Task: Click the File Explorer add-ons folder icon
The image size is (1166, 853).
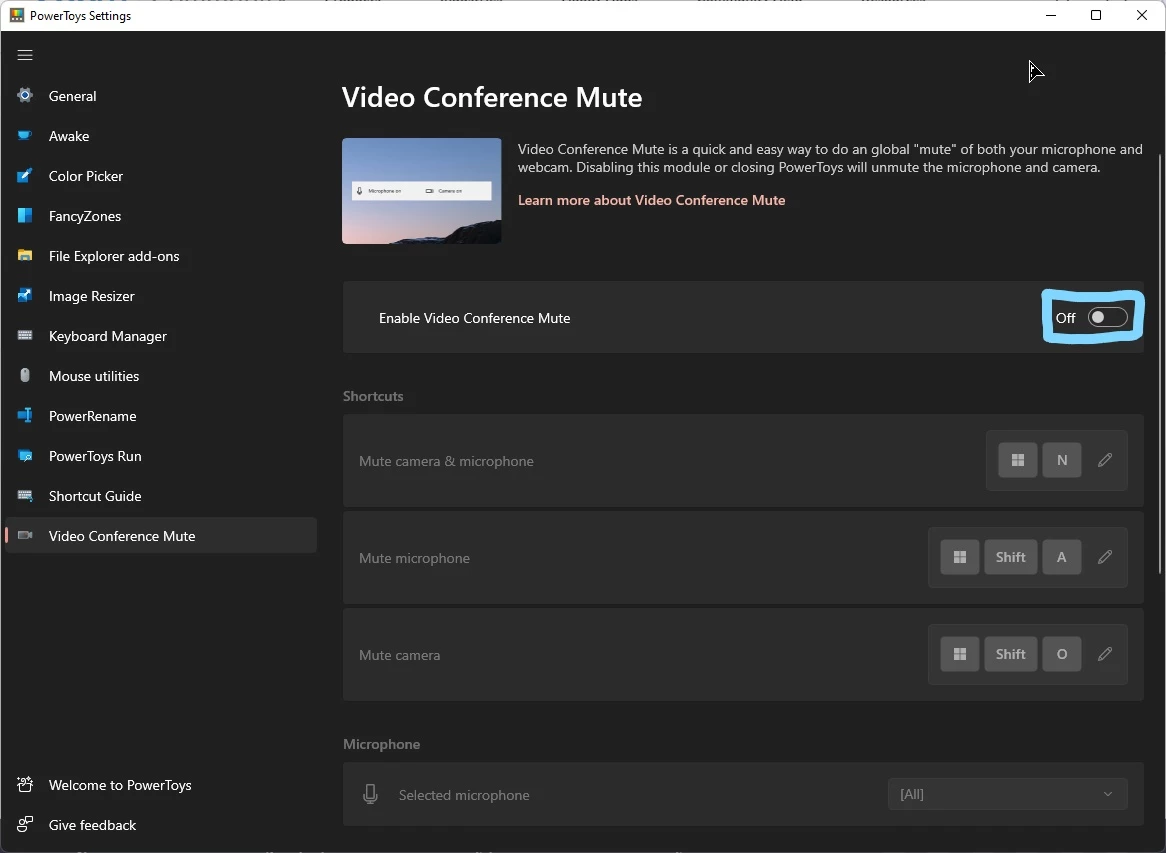Action: 25,256
